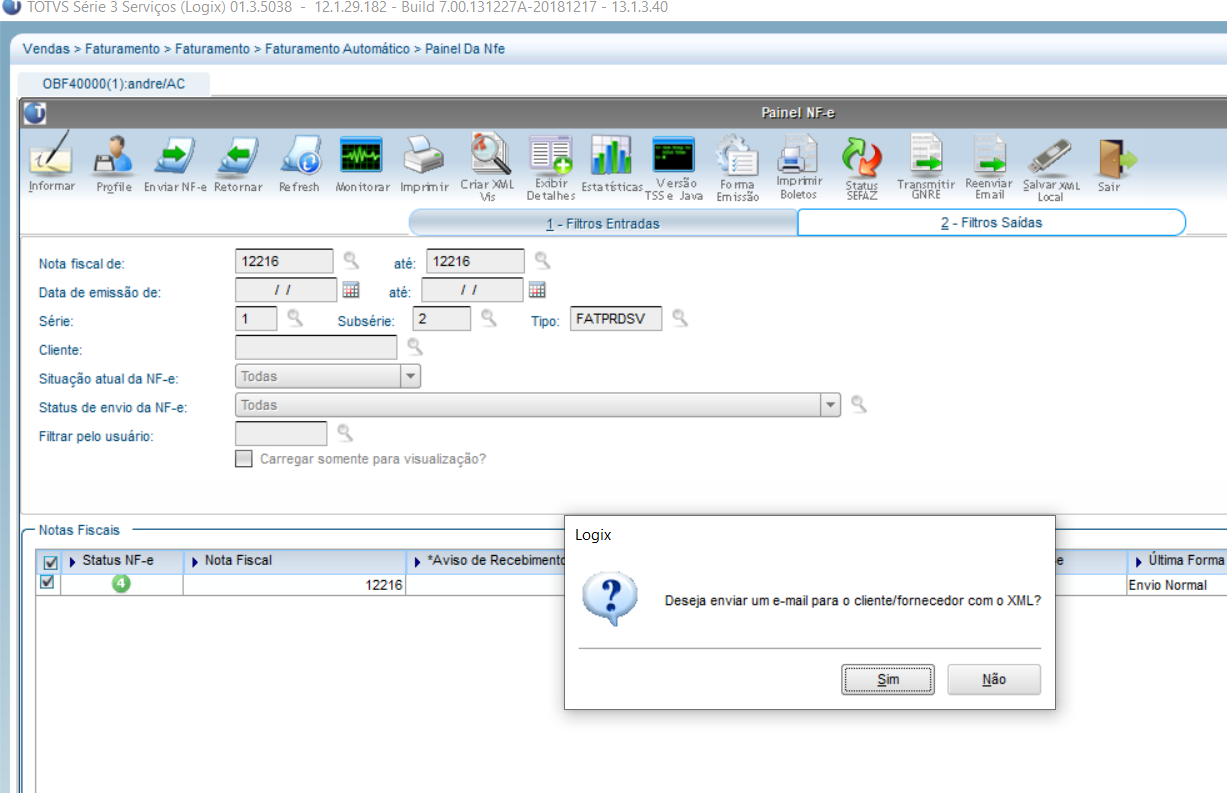Select the OBF40000(1):andre/AC tab

(114, 84)
